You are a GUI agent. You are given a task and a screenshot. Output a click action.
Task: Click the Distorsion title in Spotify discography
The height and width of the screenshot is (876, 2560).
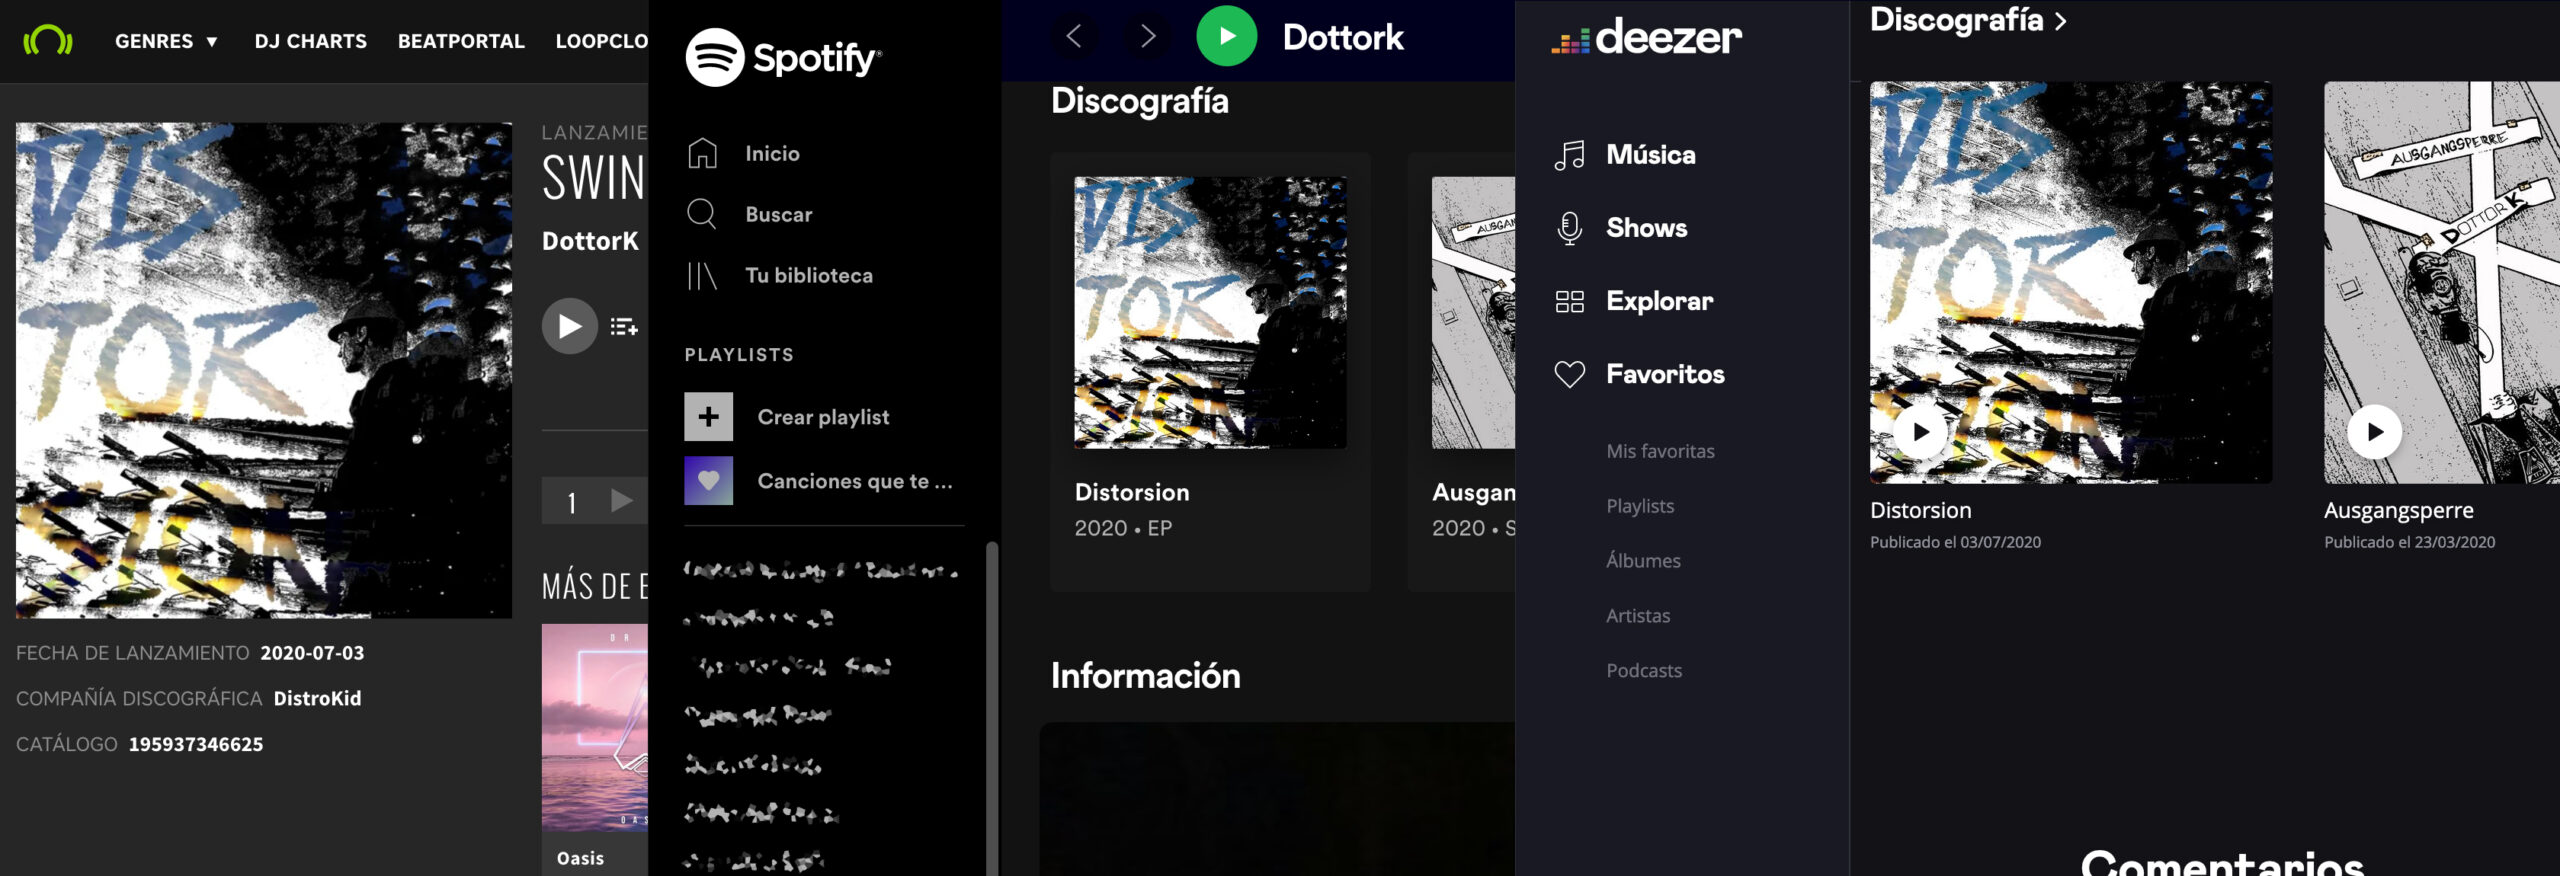1132,492
